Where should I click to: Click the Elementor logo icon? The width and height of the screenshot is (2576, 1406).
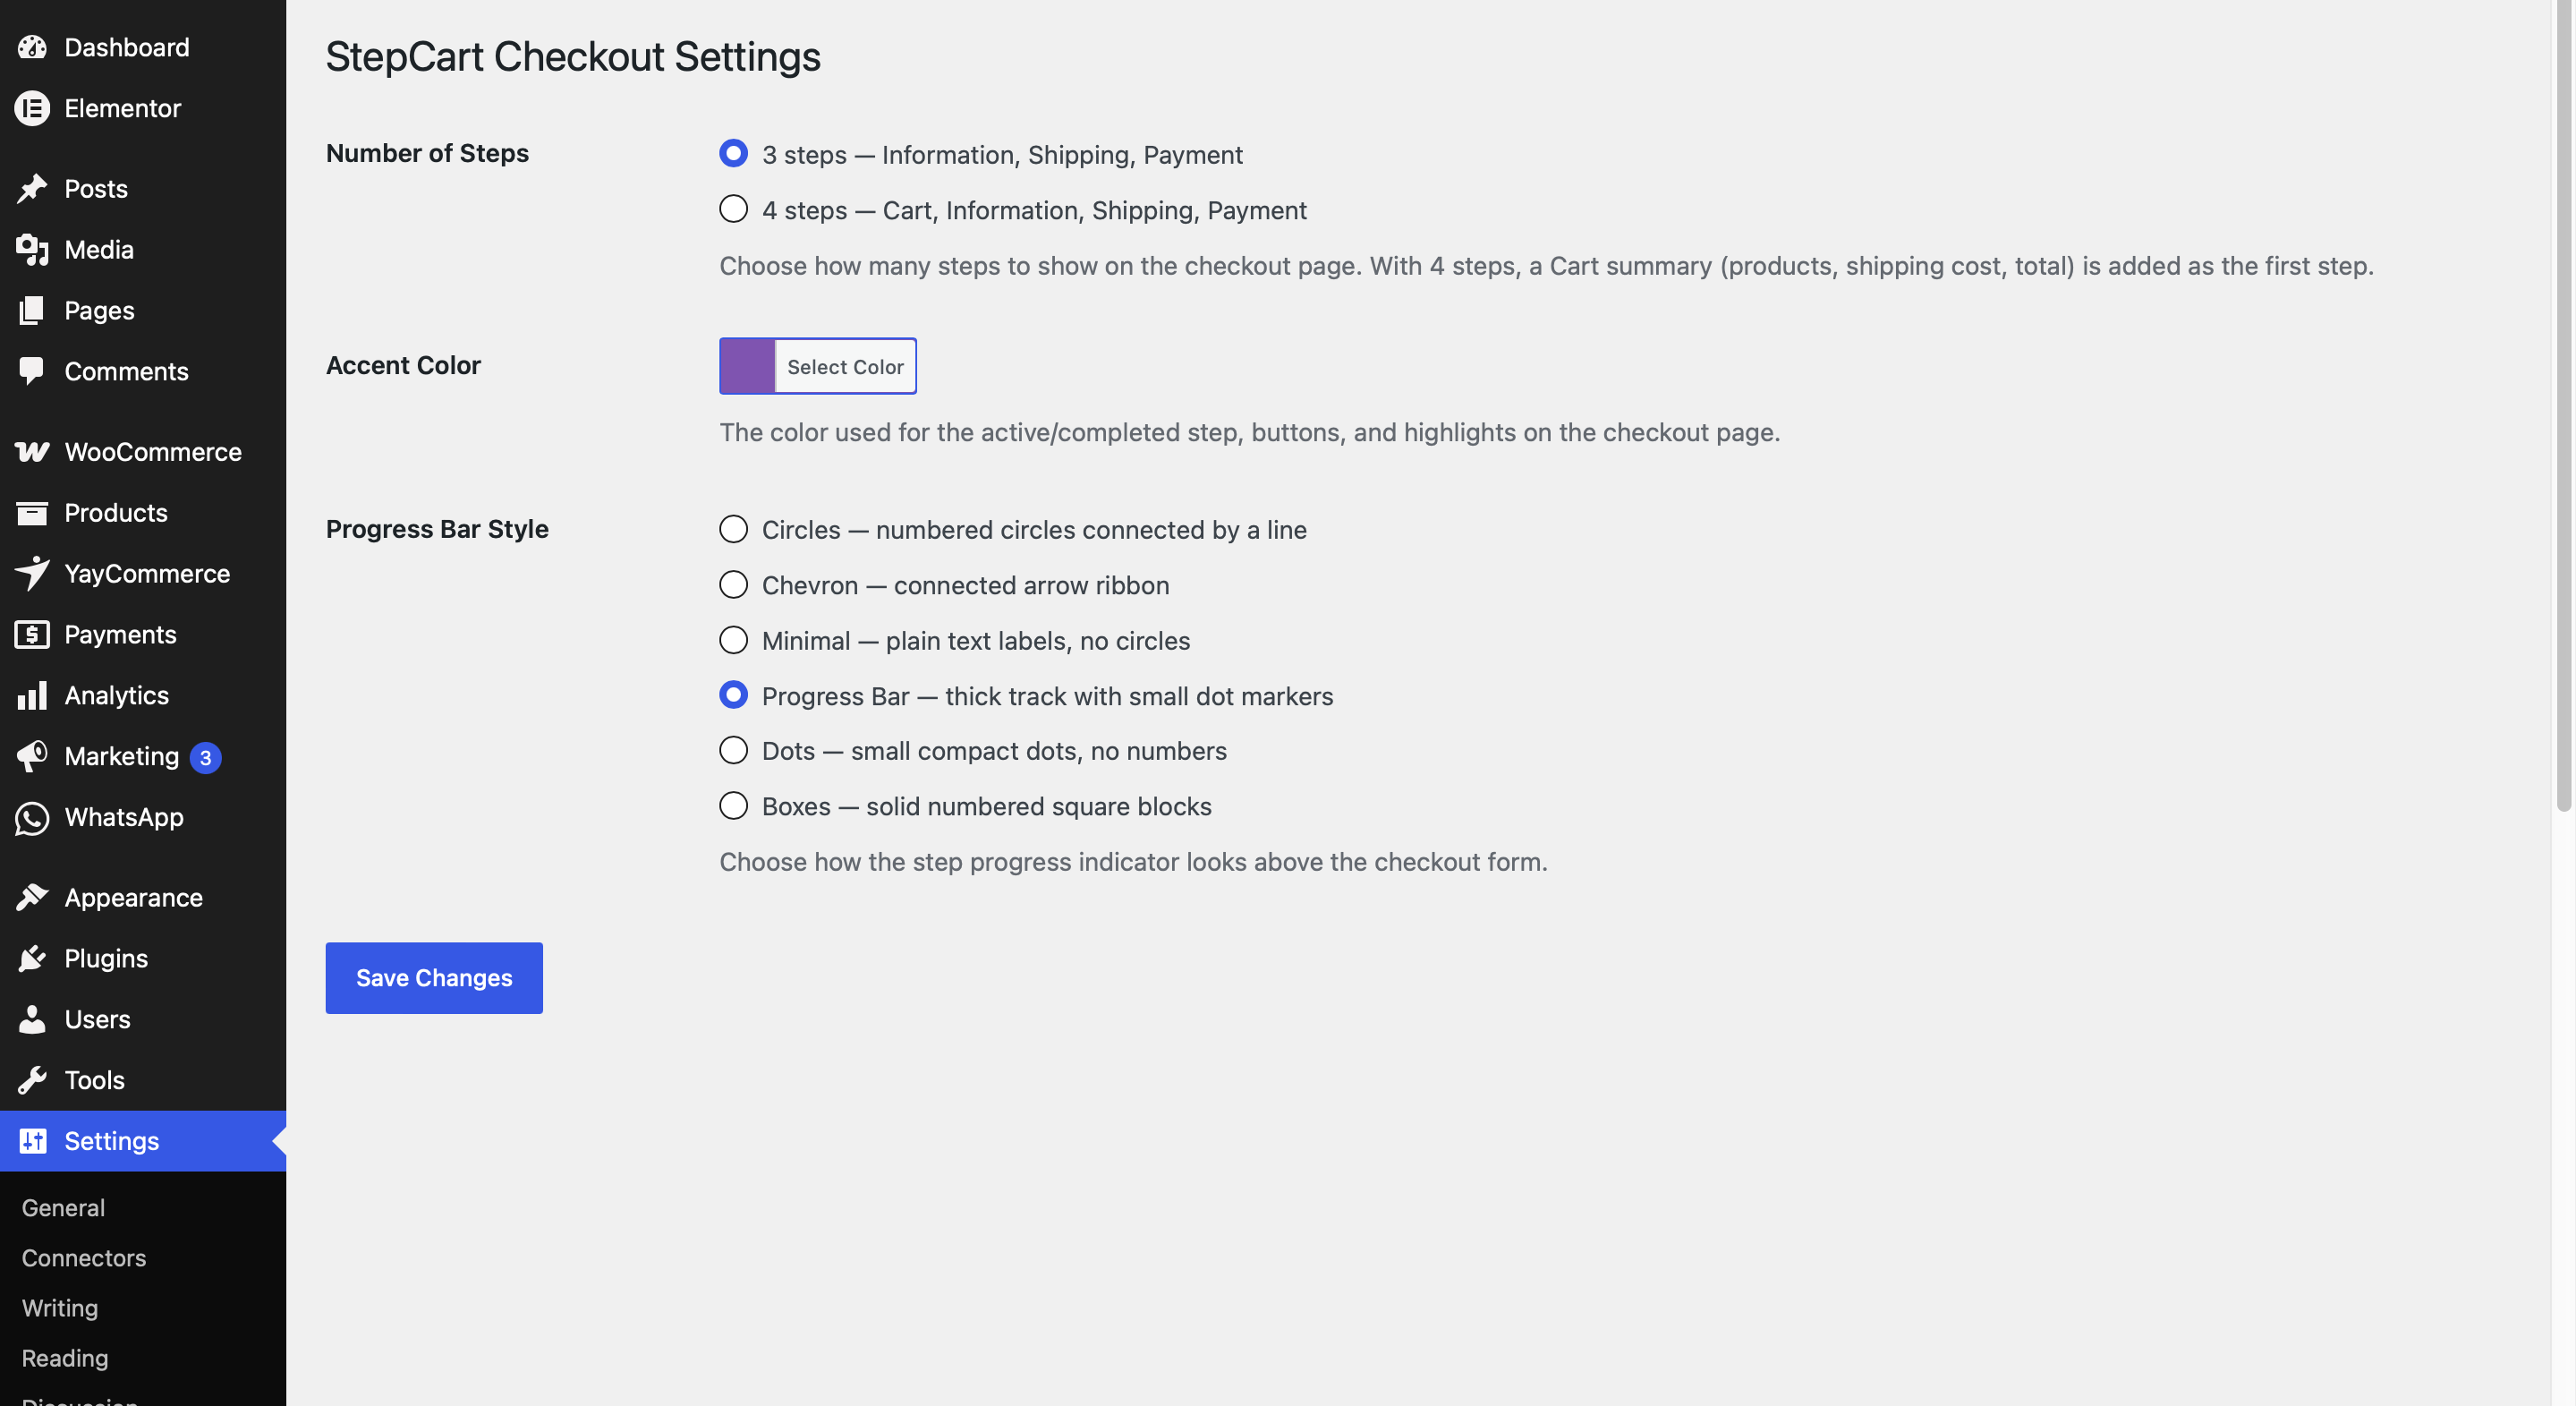pyautogui.click(x=32, y=108)
